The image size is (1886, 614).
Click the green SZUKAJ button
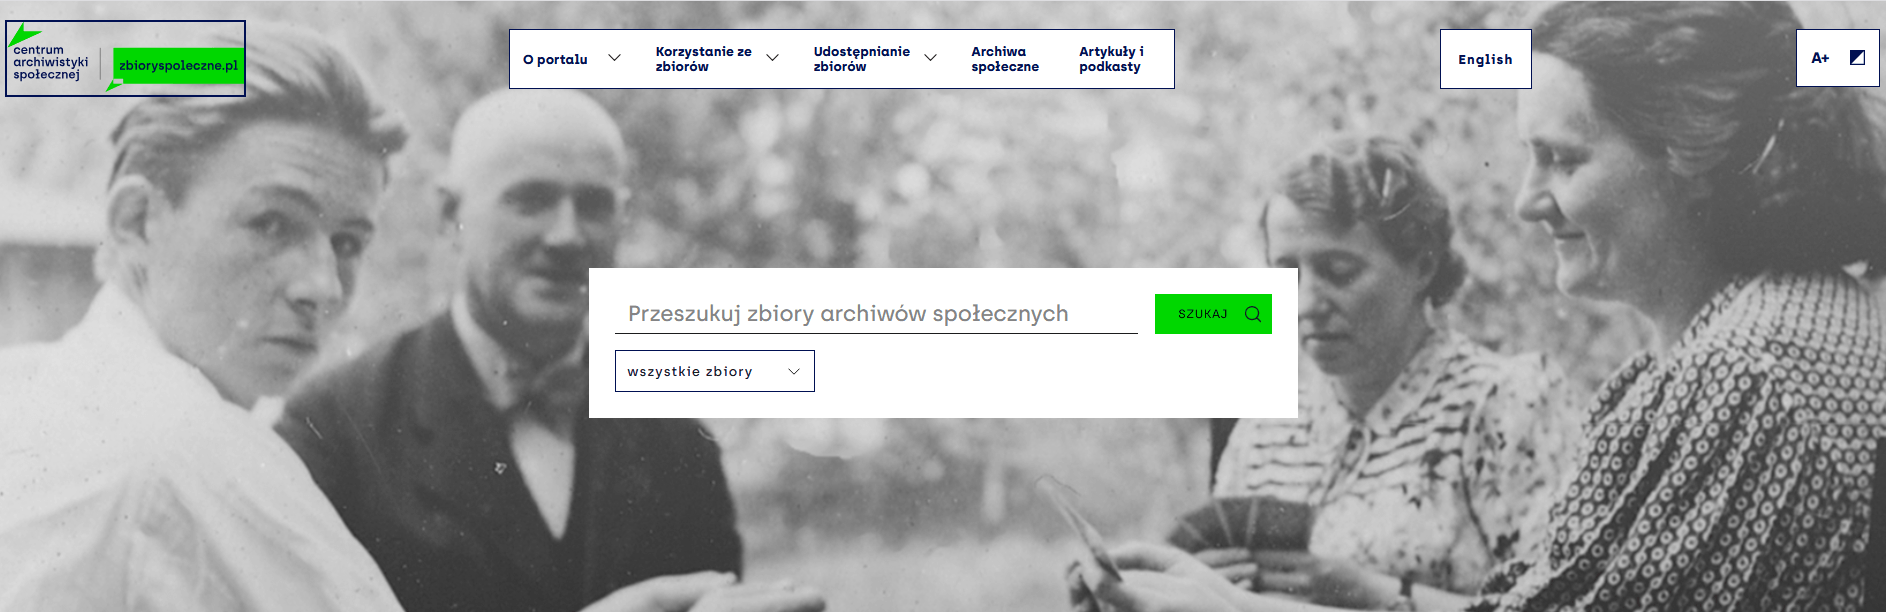click(1213, 314)
